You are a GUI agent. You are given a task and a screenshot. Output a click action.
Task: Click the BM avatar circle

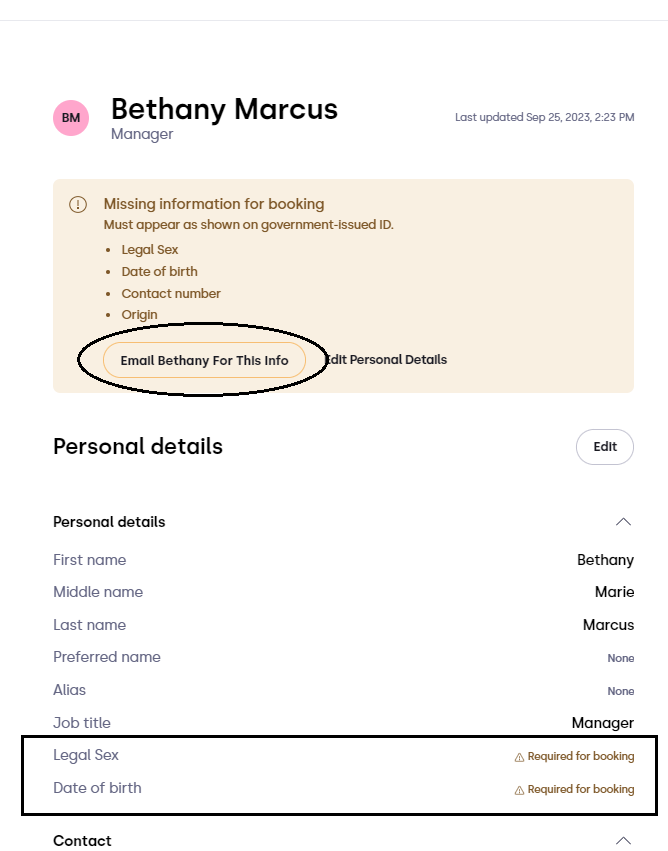71,118
